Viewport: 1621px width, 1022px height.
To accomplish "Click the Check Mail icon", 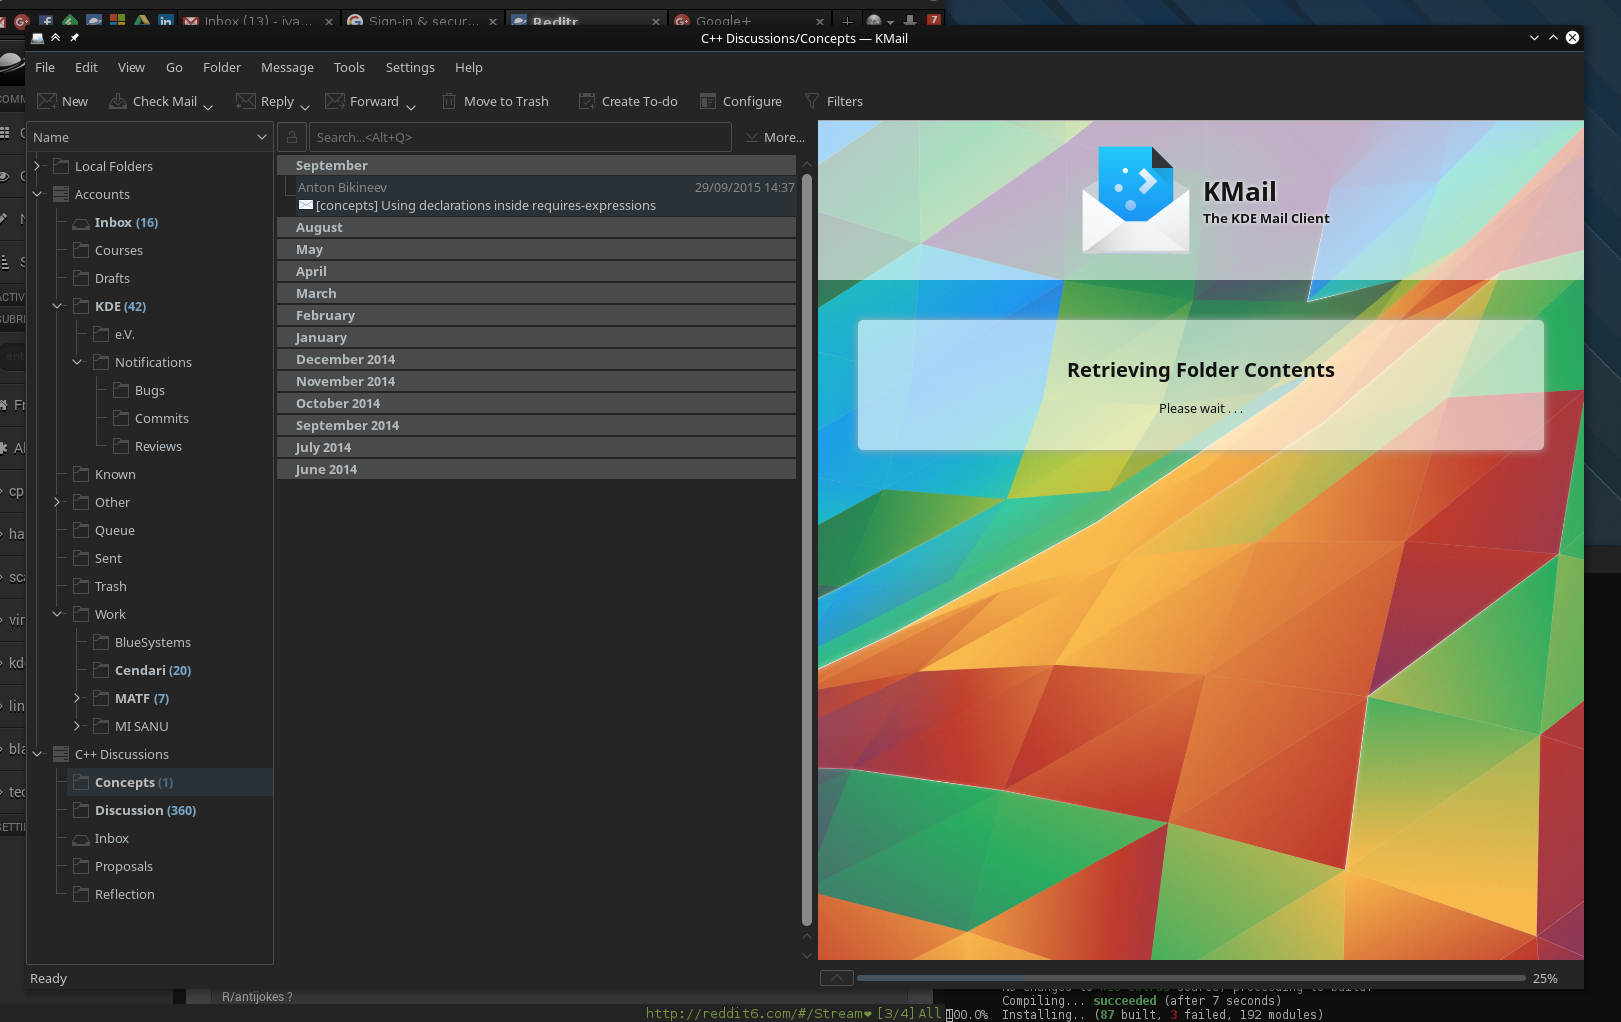I will [x=118, y=101].
